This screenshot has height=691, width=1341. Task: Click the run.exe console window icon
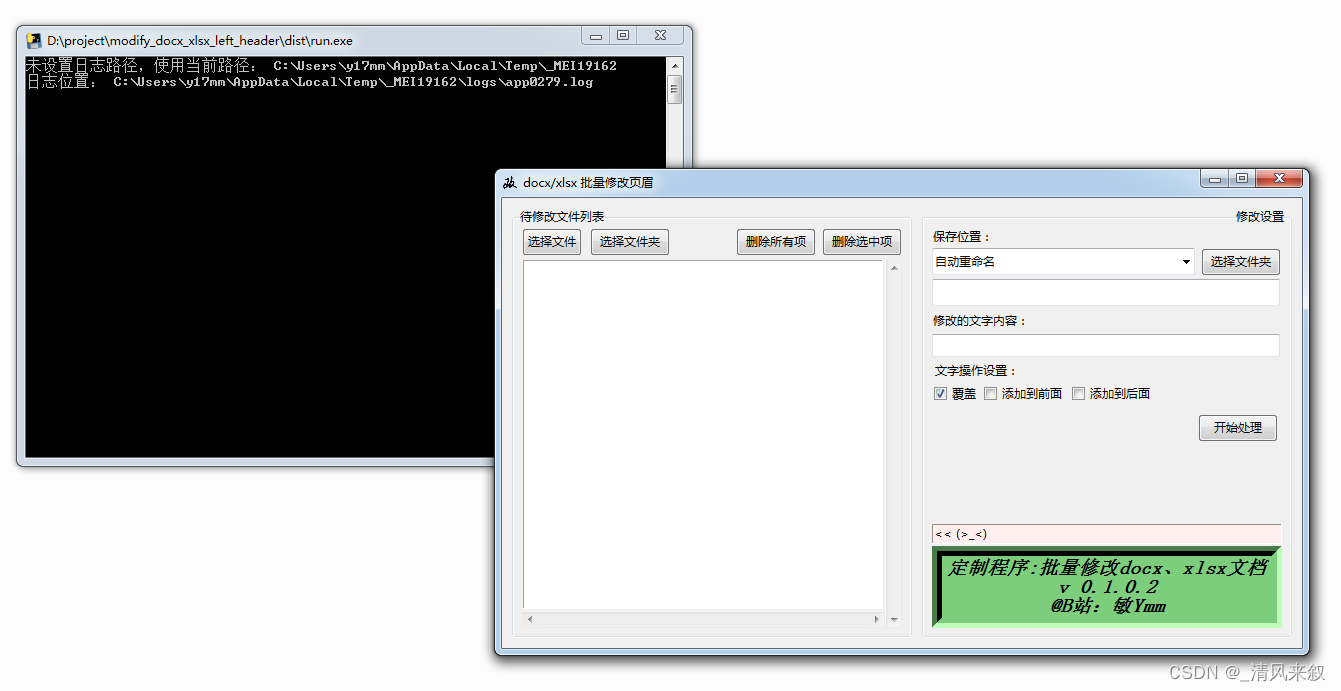click(34, 41)
